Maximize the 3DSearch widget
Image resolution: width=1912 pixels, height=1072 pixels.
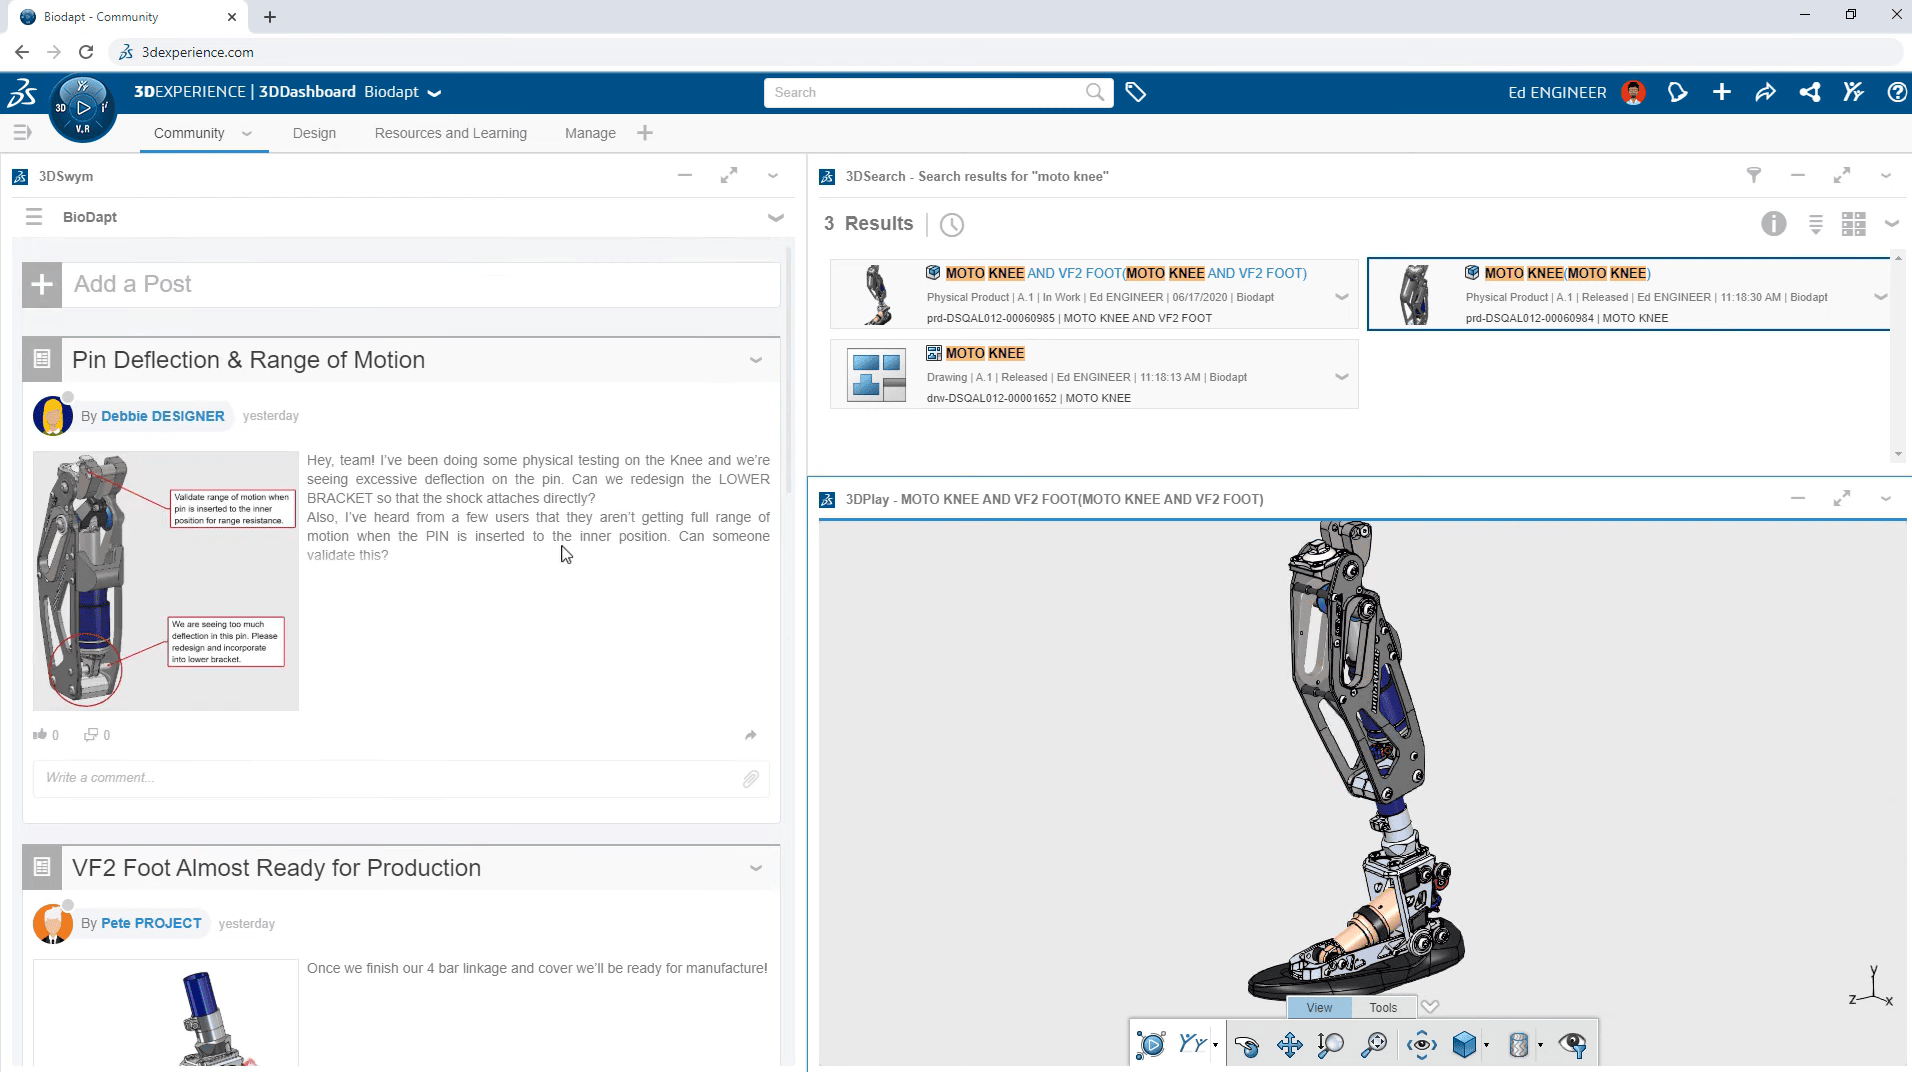click(1842, 175)
